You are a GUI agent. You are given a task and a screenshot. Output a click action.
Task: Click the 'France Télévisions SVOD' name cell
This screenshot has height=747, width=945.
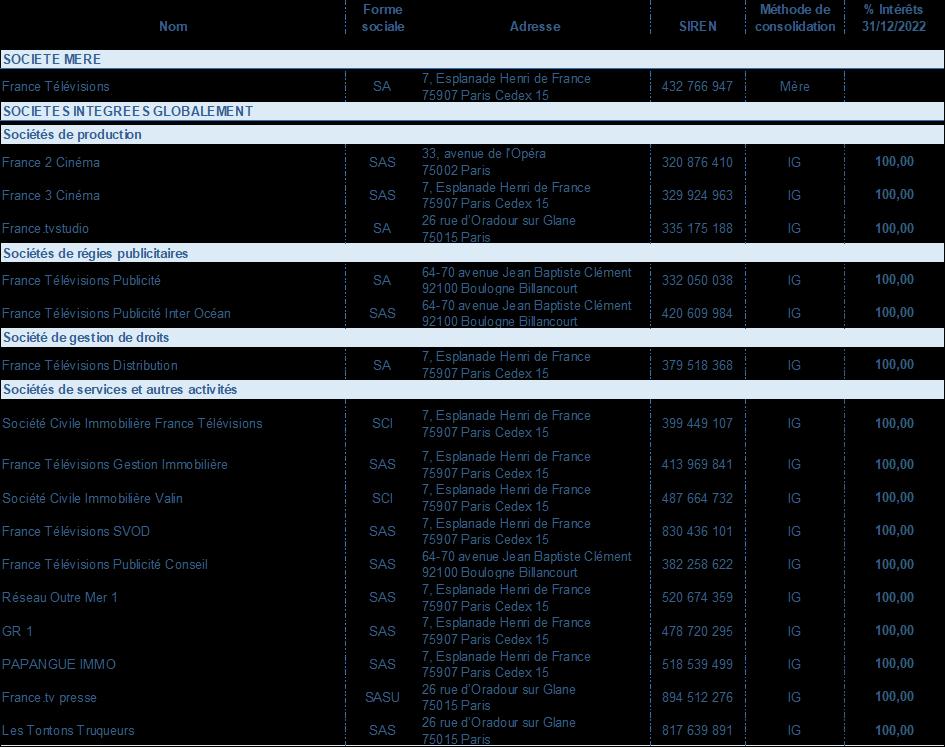(76, 532)
